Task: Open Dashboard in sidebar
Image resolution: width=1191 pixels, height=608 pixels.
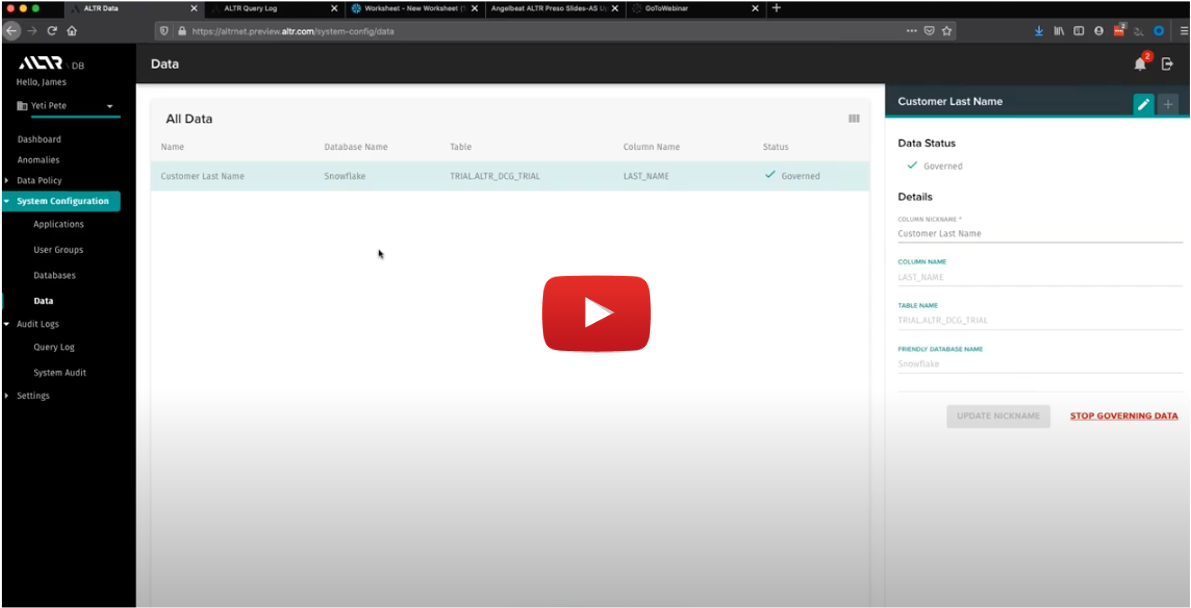Action: point(39,140)
